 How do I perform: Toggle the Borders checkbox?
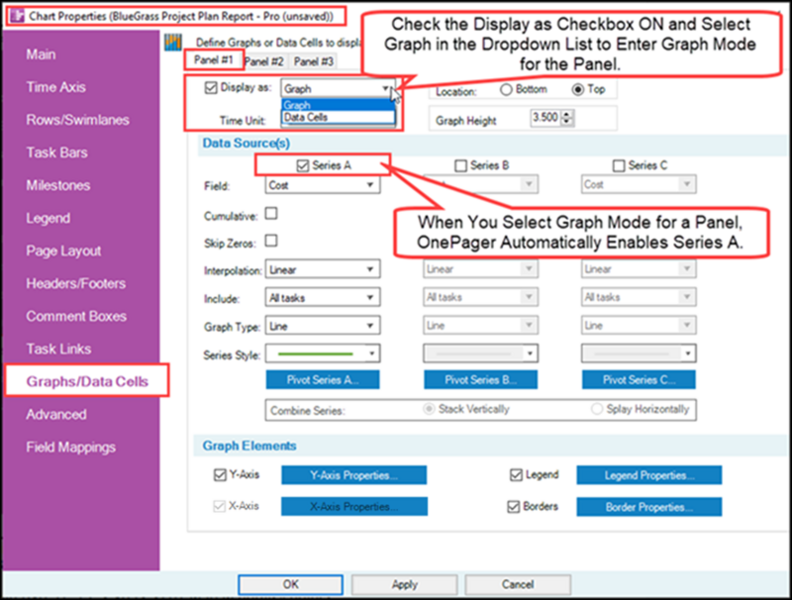513,507
